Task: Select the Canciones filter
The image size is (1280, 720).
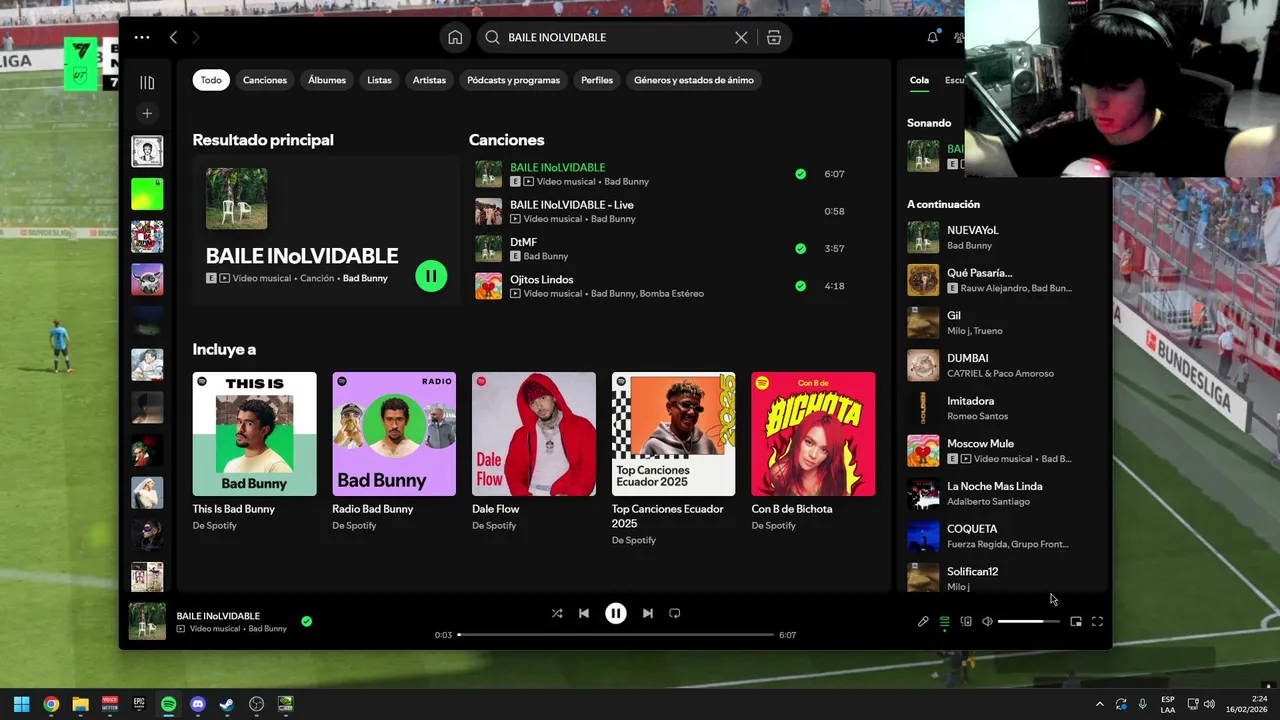Action: (265, 80)
